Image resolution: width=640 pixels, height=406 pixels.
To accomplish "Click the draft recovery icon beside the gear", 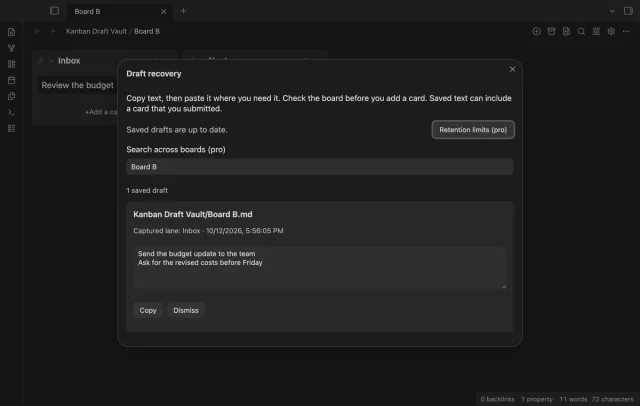I will [x=596, y=31].
